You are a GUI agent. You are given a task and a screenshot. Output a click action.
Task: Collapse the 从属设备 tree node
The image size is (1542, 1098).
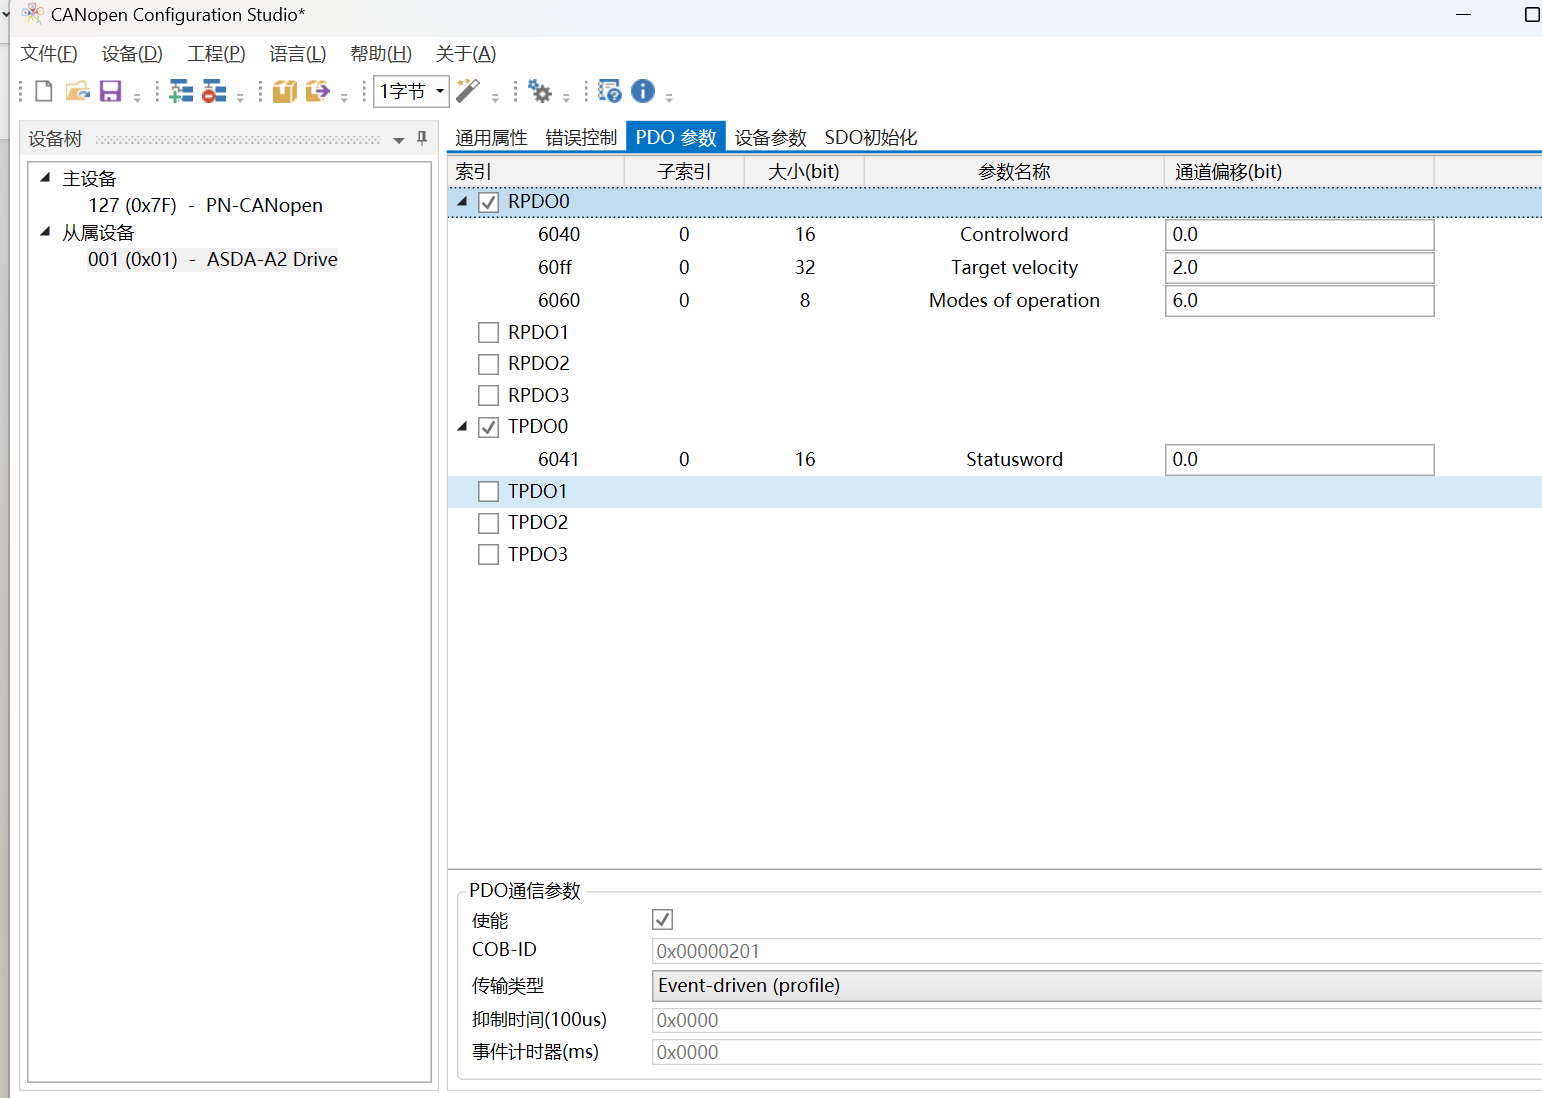point(45,232)
